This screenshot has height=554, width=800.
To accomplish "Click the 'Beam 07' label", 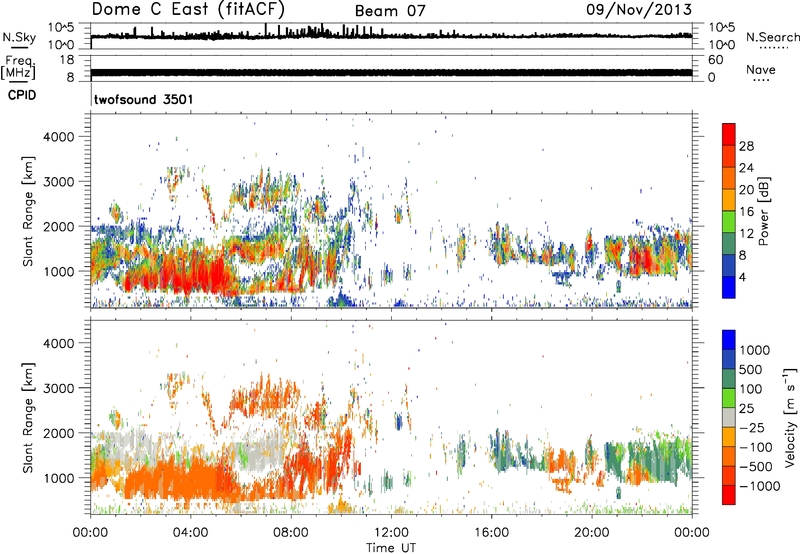I will coord(390,11).
